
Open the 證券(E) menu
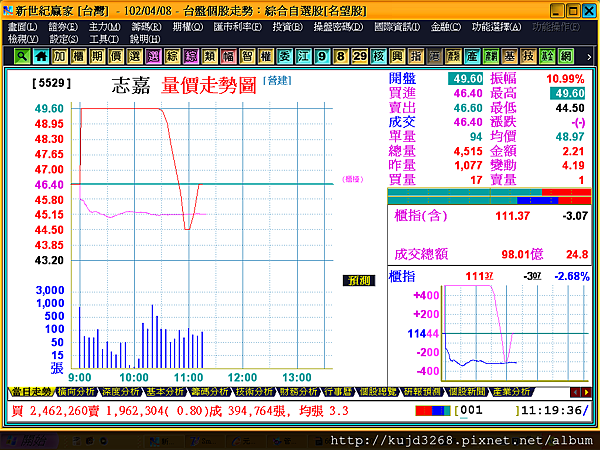pos(63,27)
